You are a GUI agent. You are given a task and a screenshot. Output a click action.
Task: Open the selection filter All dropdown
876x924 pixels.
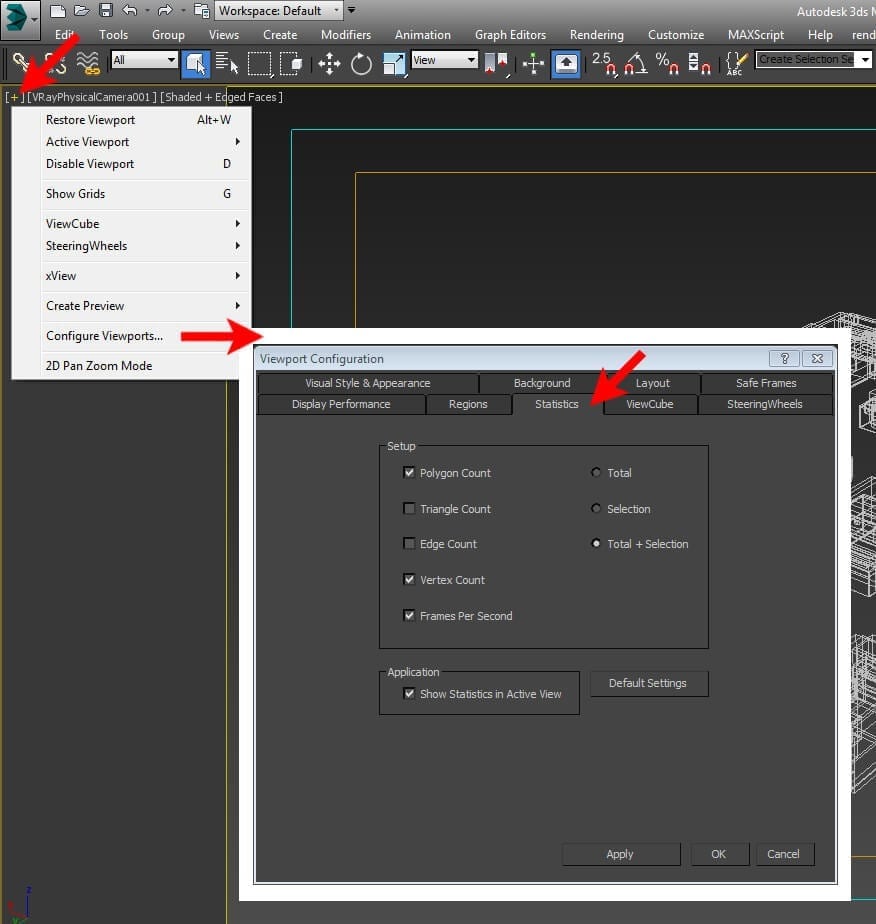coord(143,60)
